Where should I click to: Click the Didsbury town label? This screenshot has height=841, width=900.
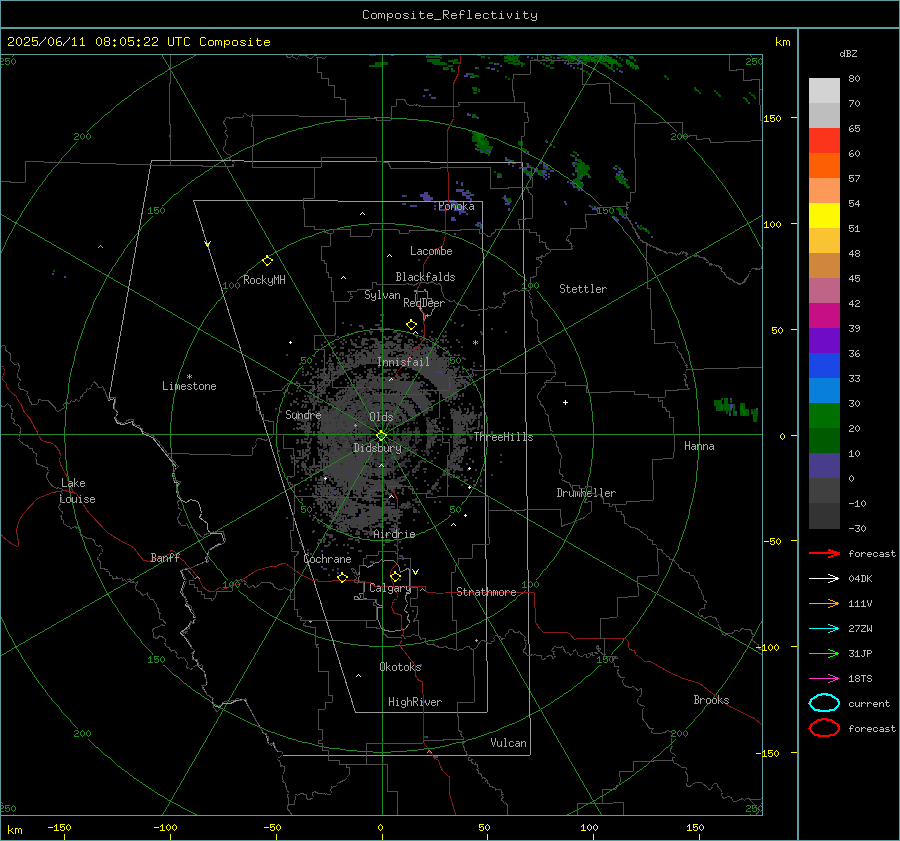(377, 448)
